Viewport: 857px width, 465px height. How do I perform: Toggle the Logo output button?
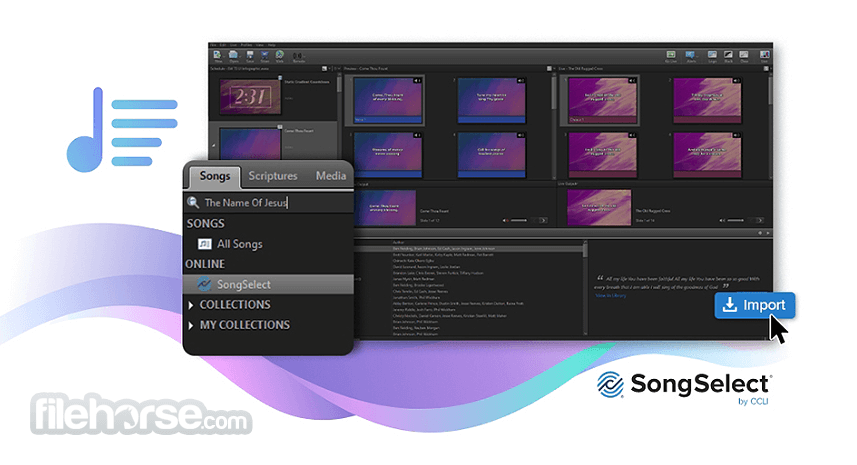(712, 55)
